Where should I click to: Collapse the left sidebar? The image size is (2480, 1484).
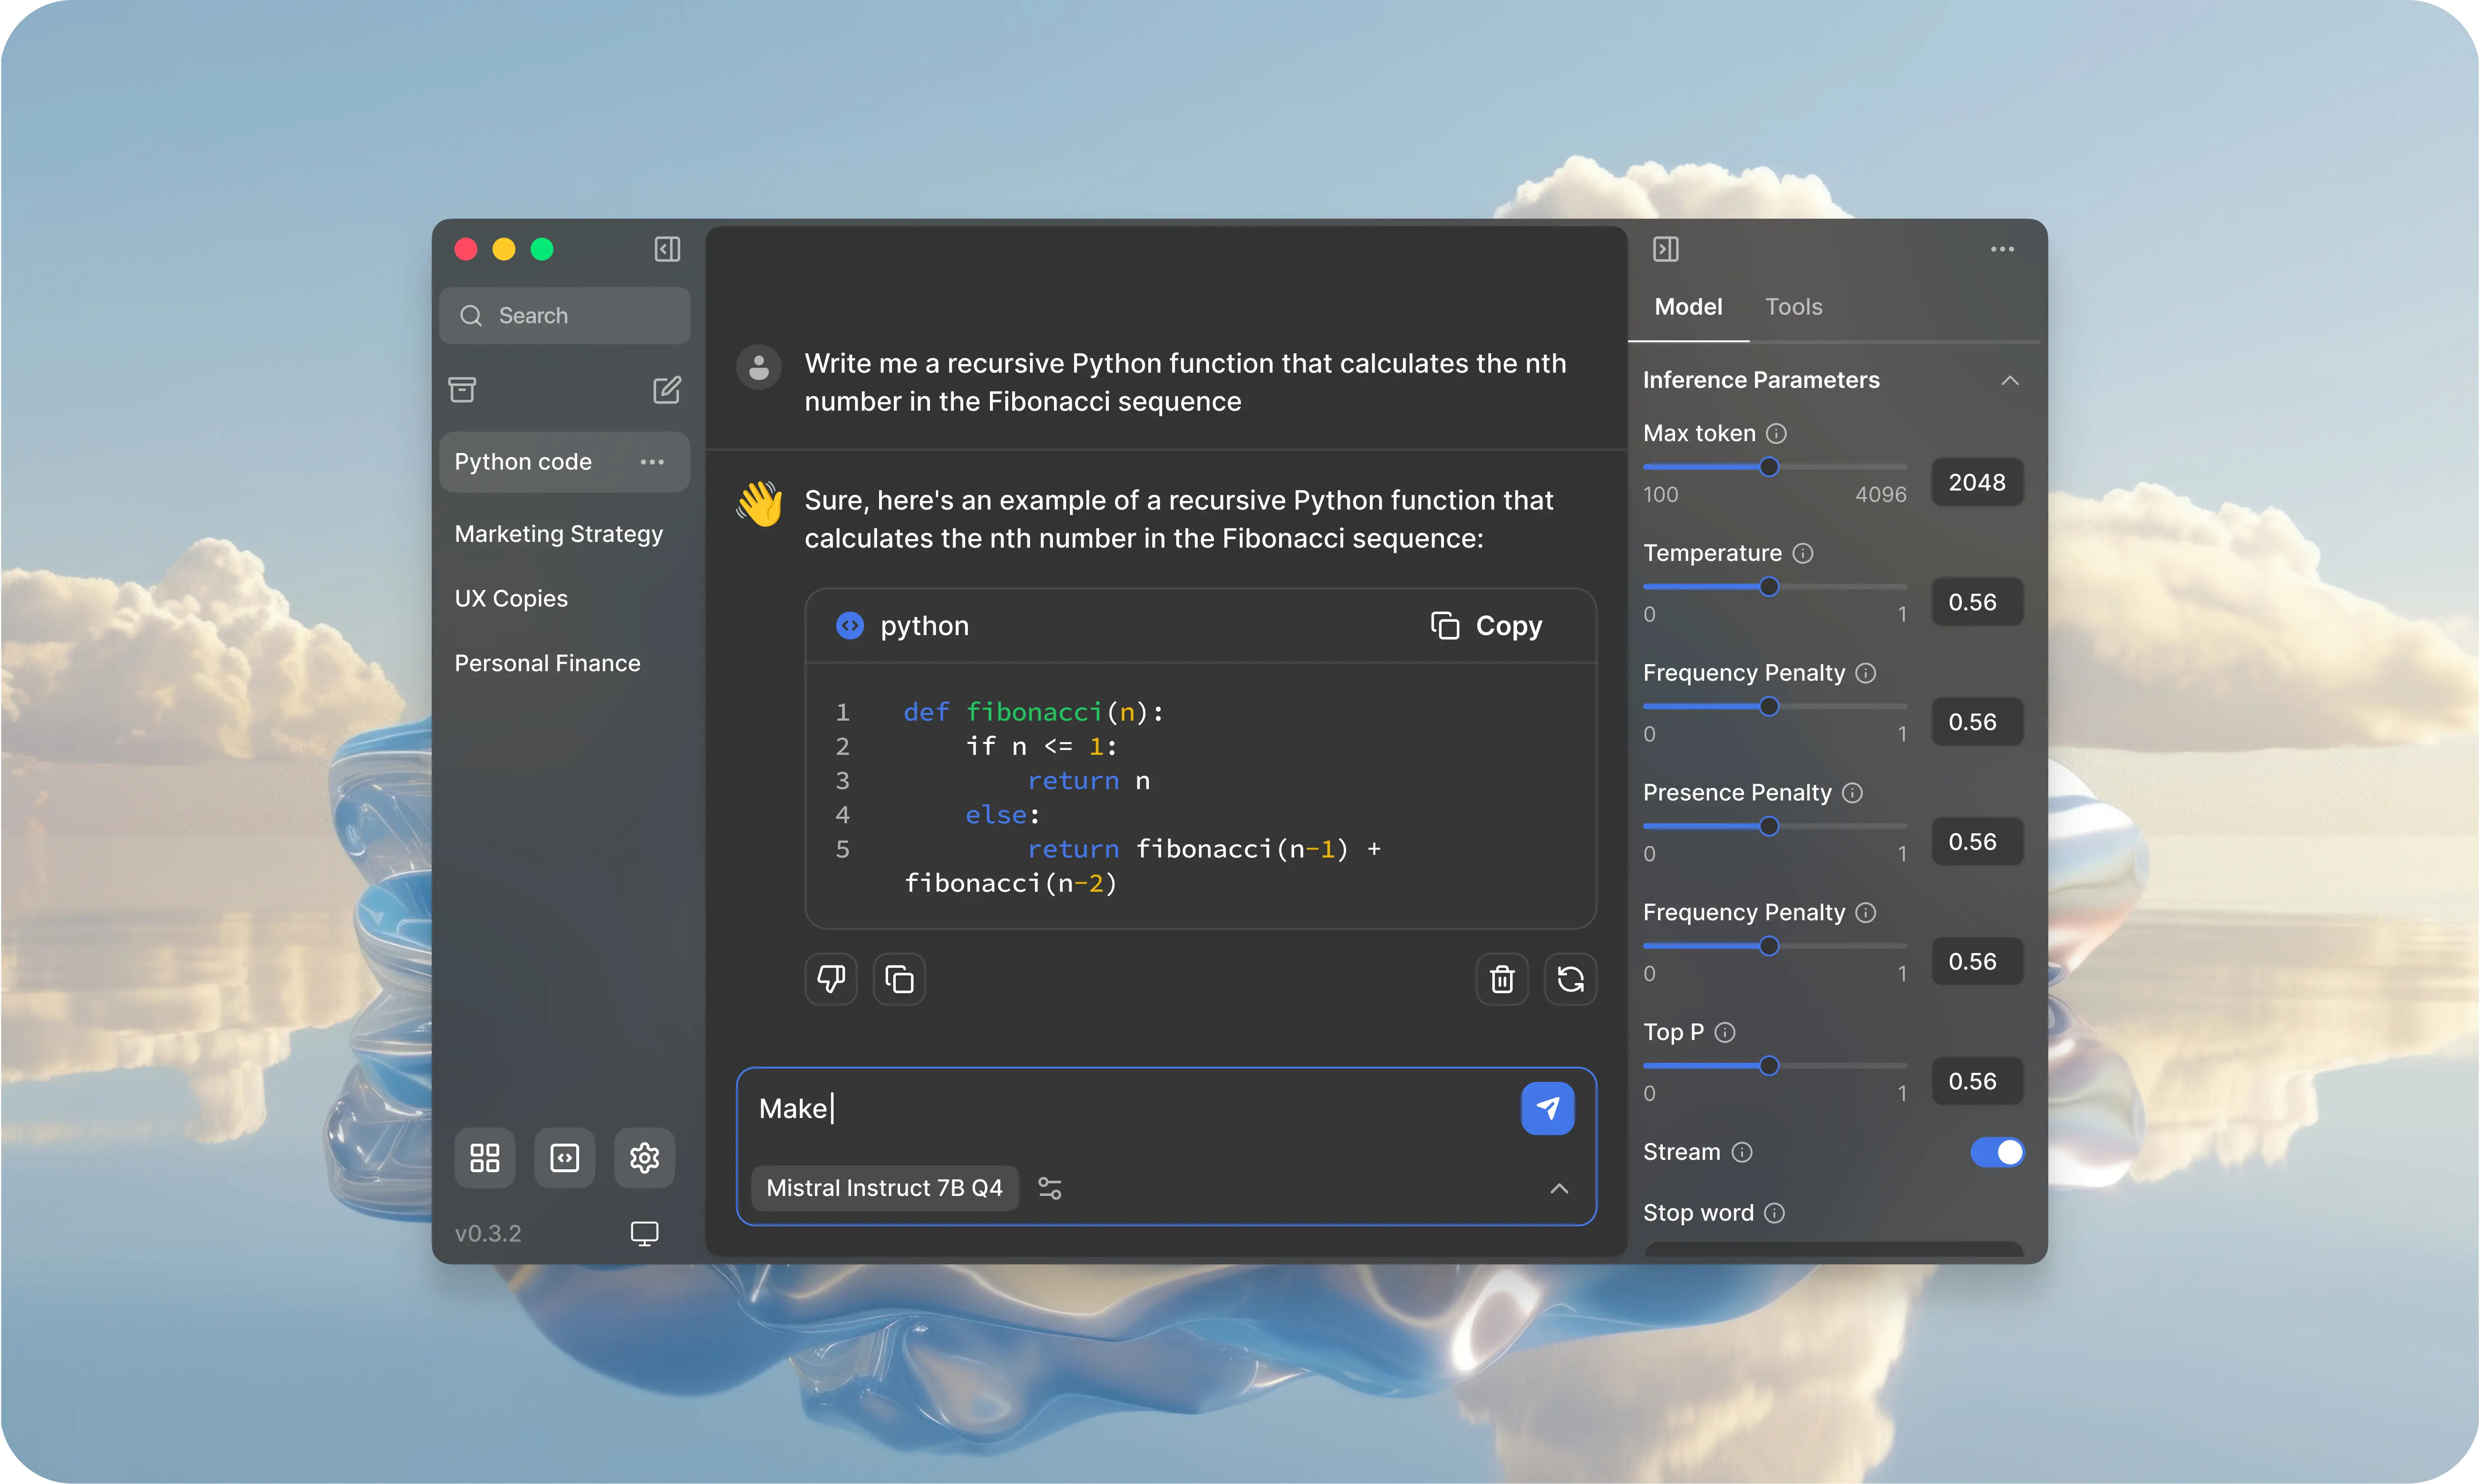[667, 249]
